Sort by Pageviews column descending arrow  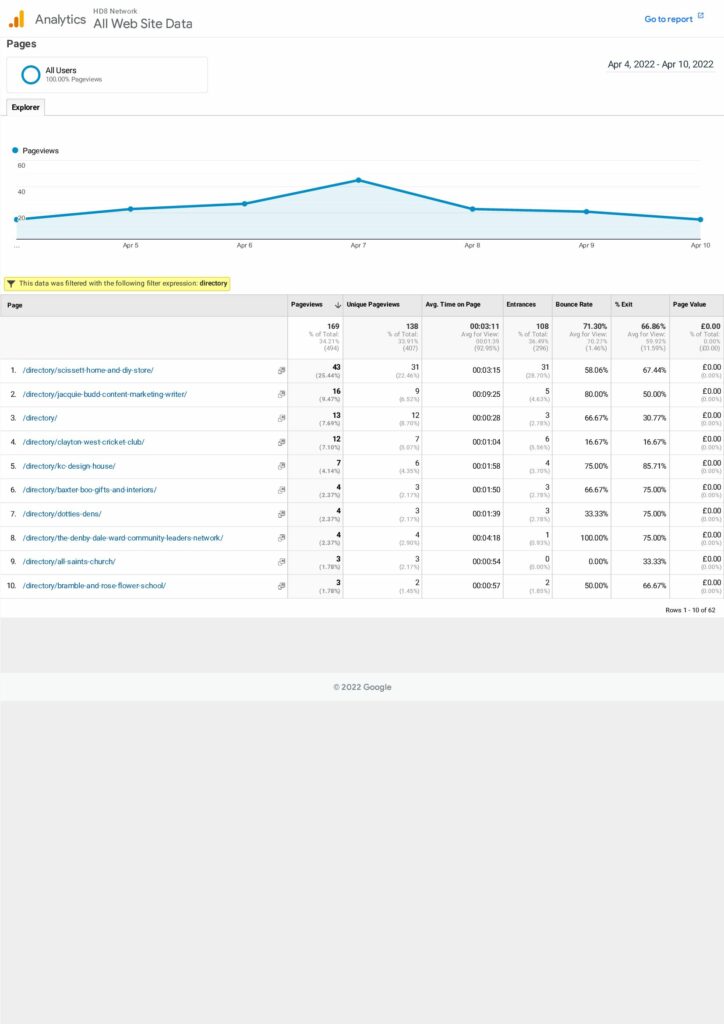point(337,305)
